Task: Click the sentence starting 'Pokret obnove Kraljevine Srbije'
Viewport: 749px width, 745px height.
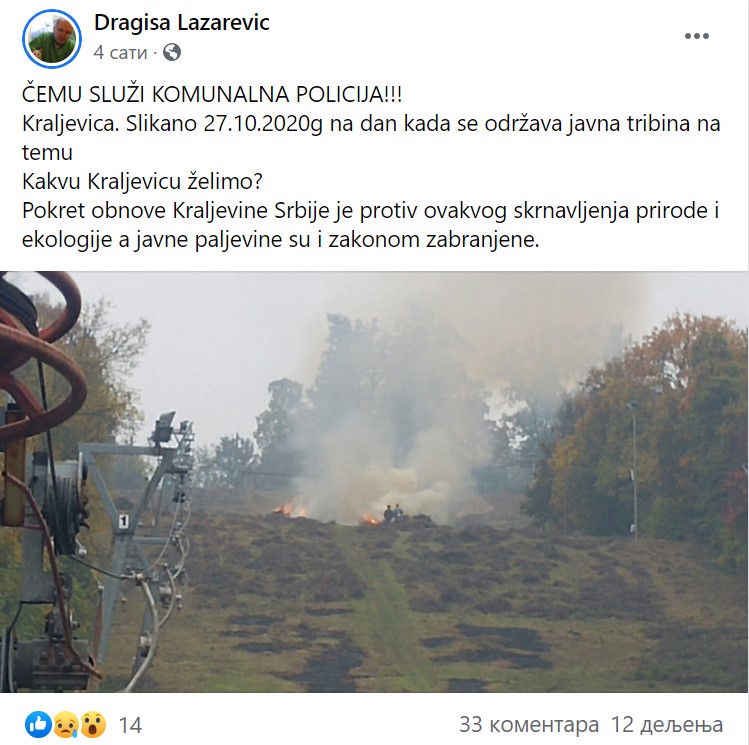Action: pyautogui.click(x=371, y=225)
